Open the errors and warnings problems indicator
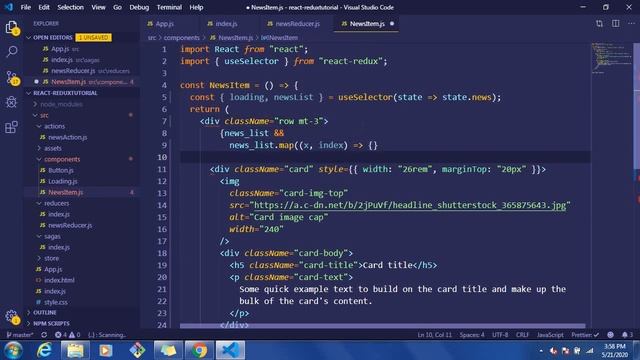 click(x=68, y=335)
